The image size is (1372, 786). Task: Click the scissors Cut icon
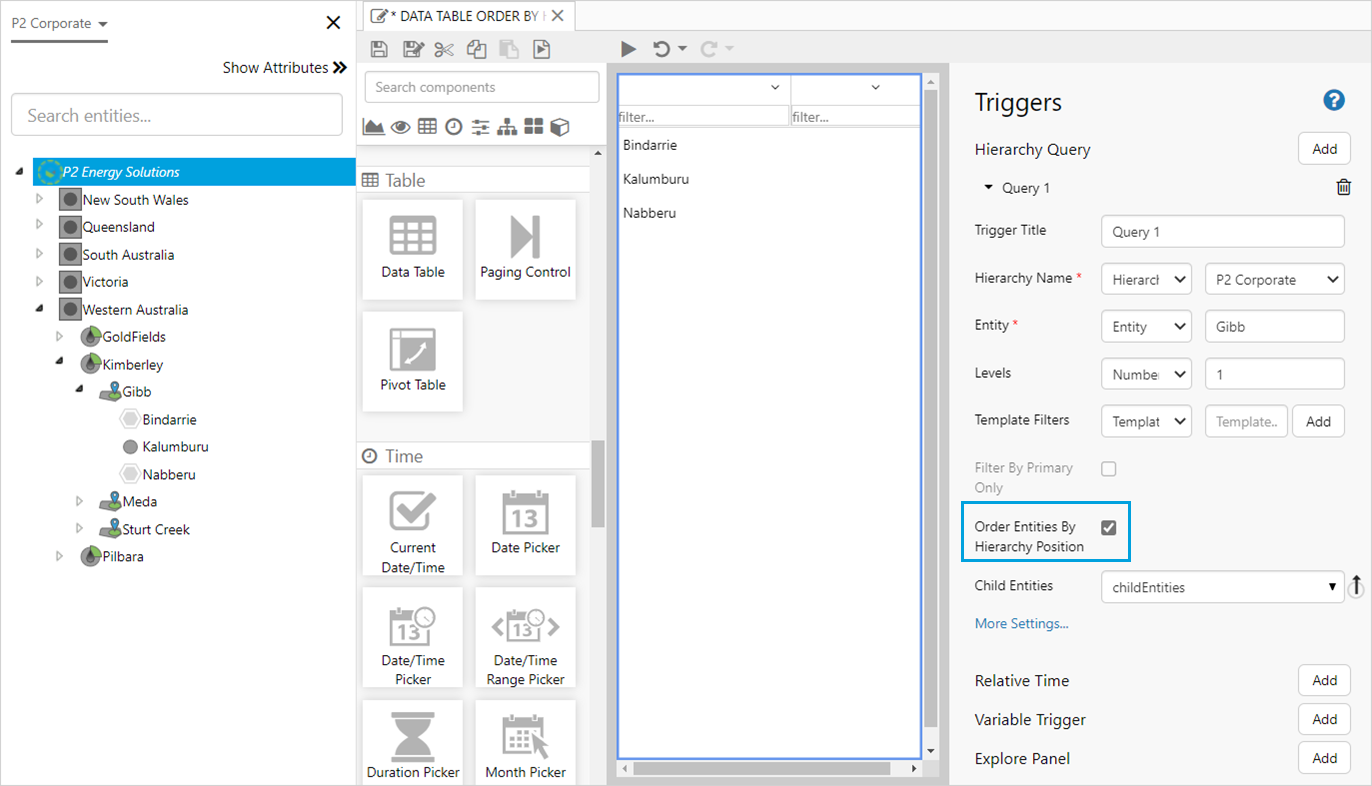pos(444,49)
